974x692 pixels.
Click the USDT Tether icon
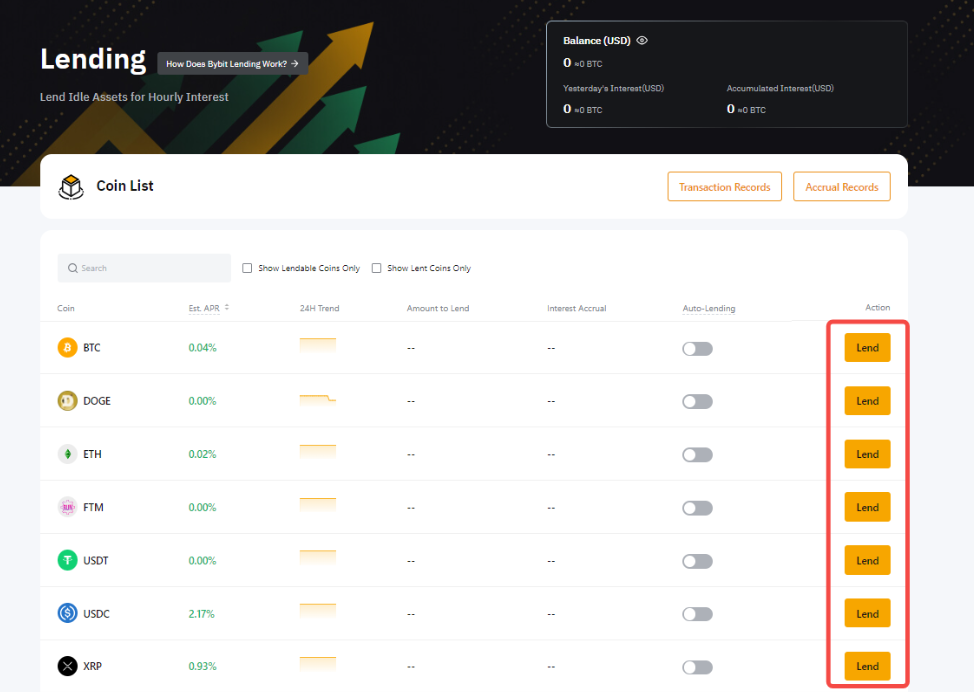[67, 560]
